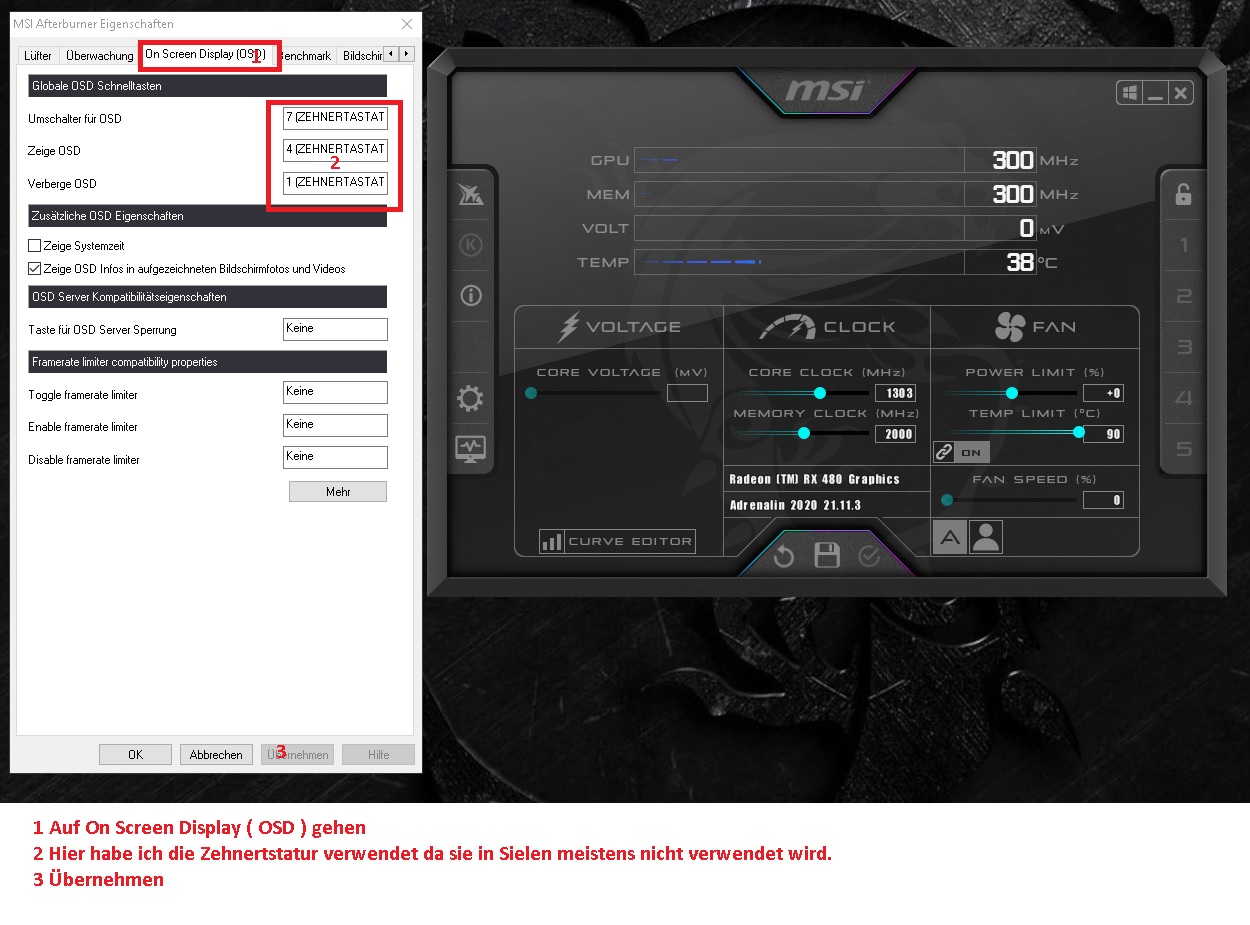
Task: Click the Memory Clock value 2000 field
Action: click(x=895, y=434)
